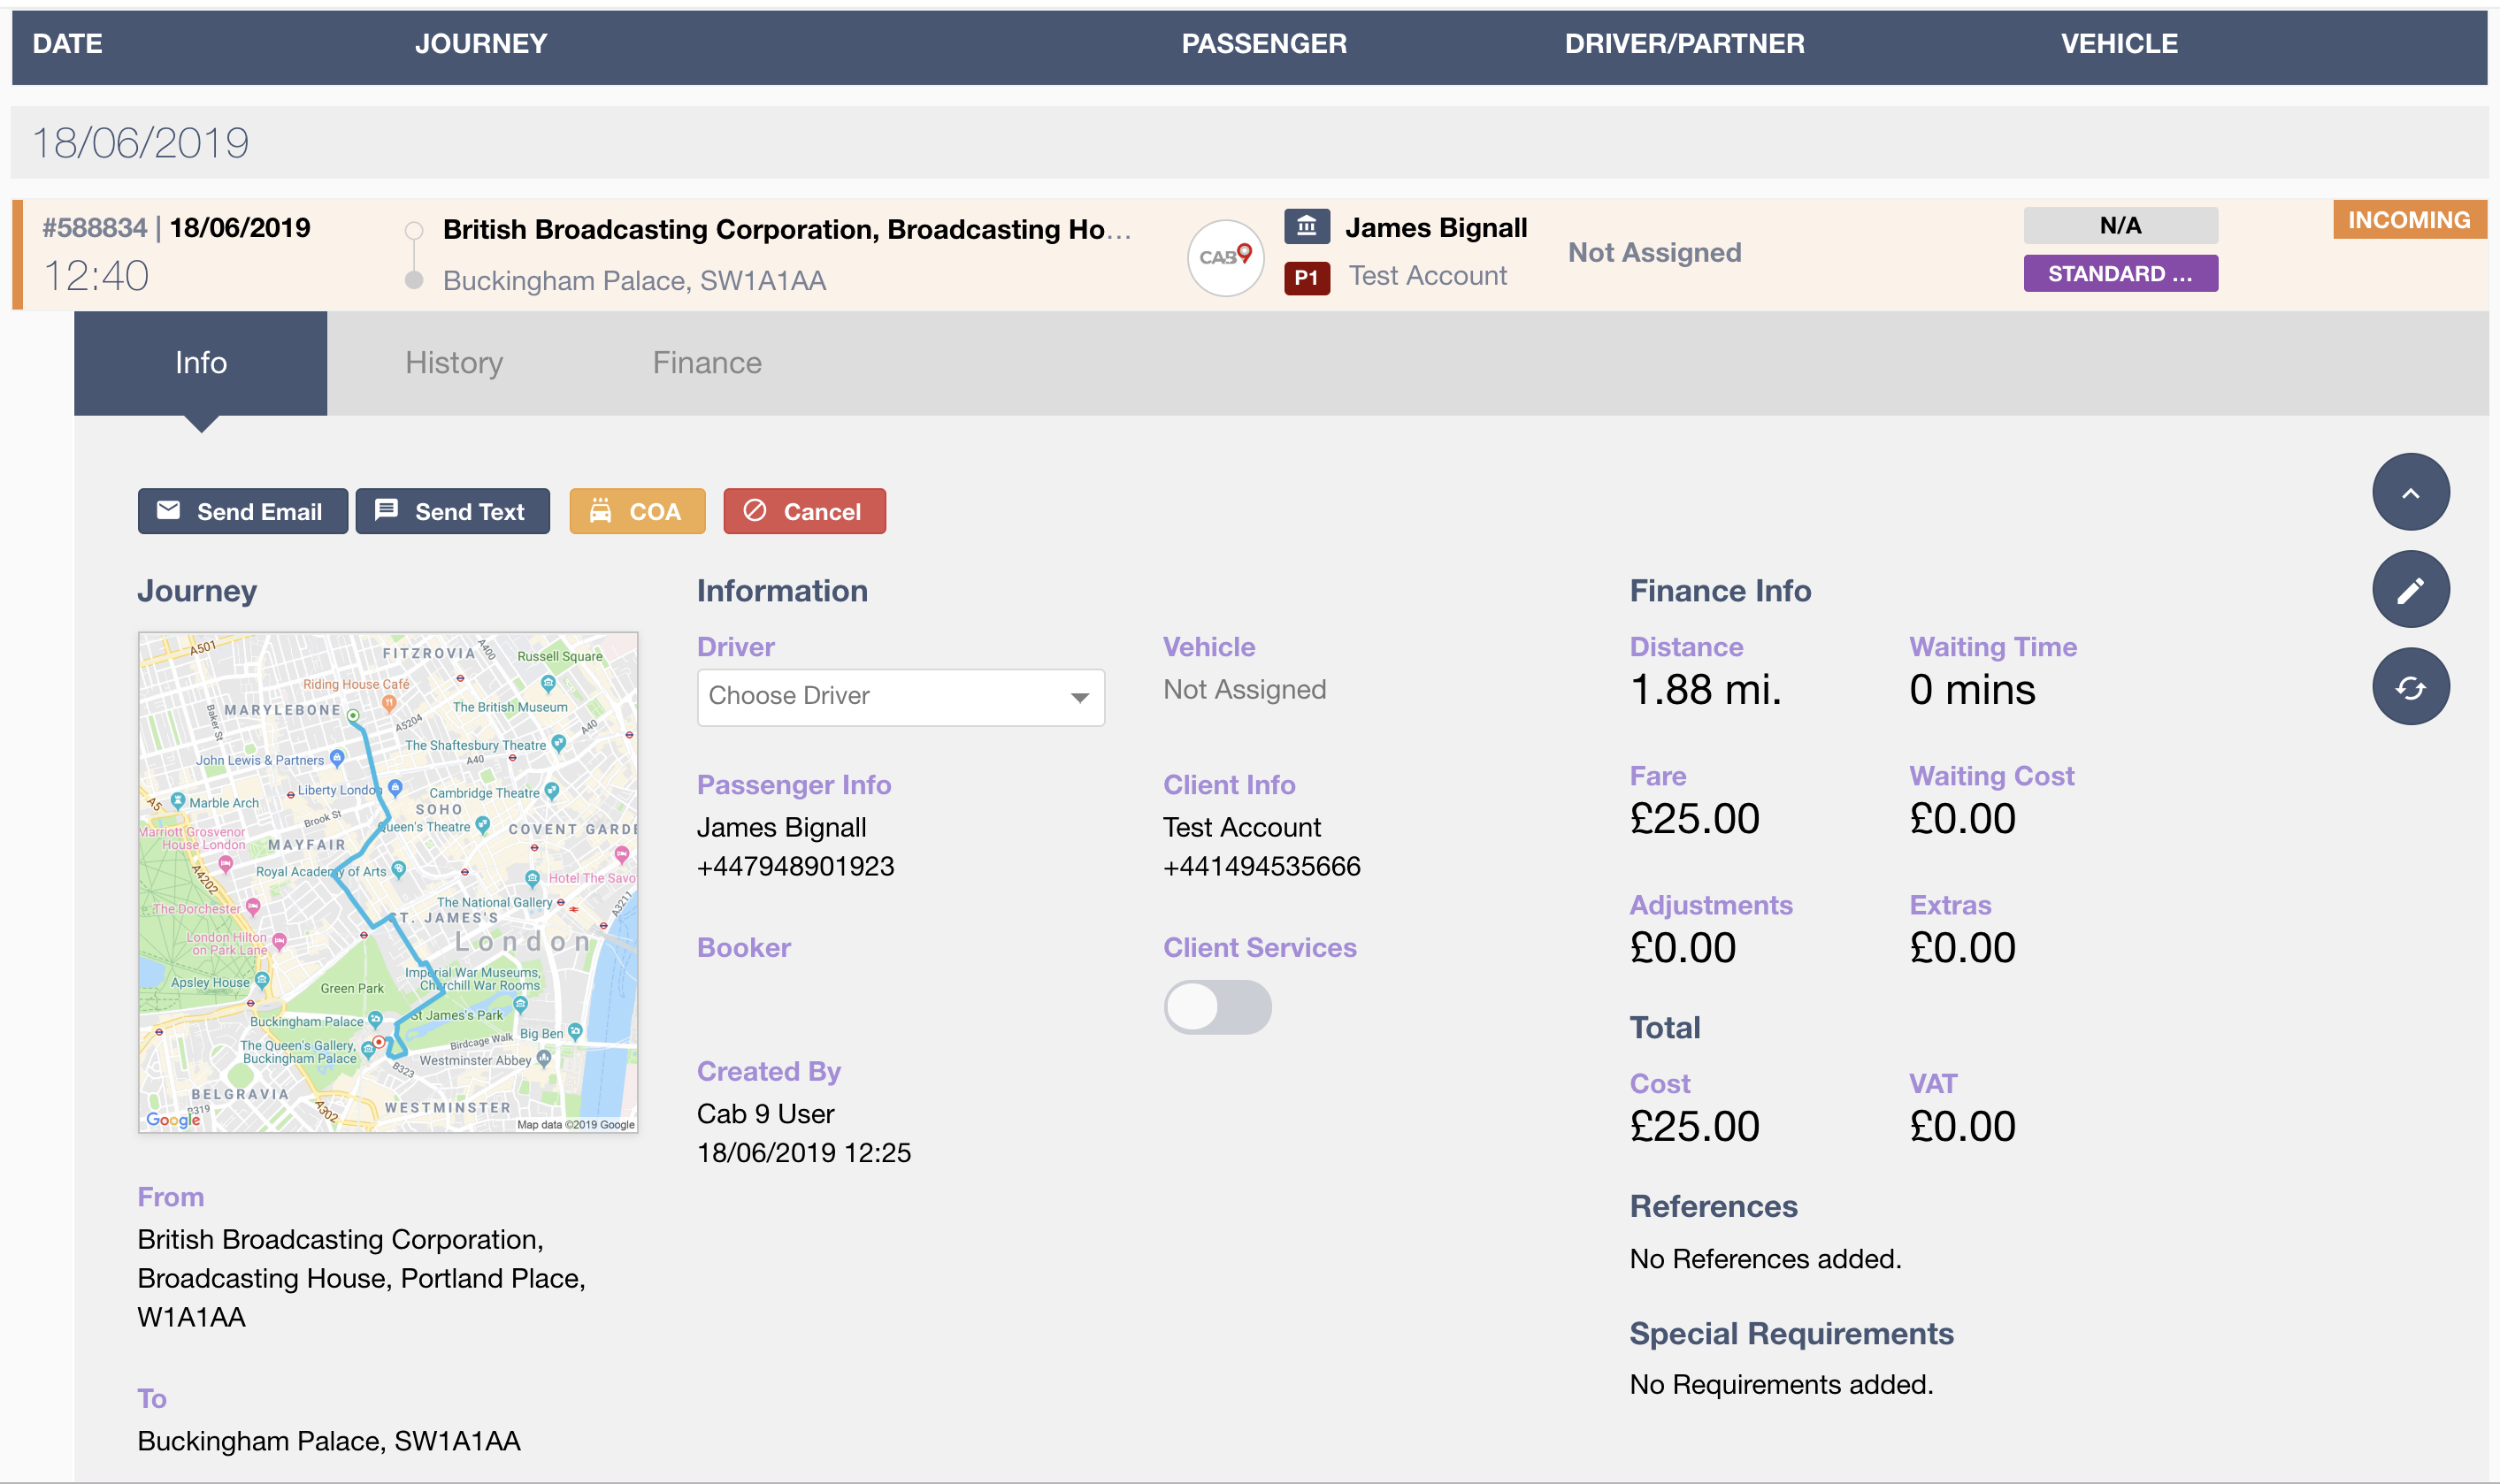Click James Bignall name in the booking row
Viewport: 2500px width, 1484px height.
[x=1436, y=228]
